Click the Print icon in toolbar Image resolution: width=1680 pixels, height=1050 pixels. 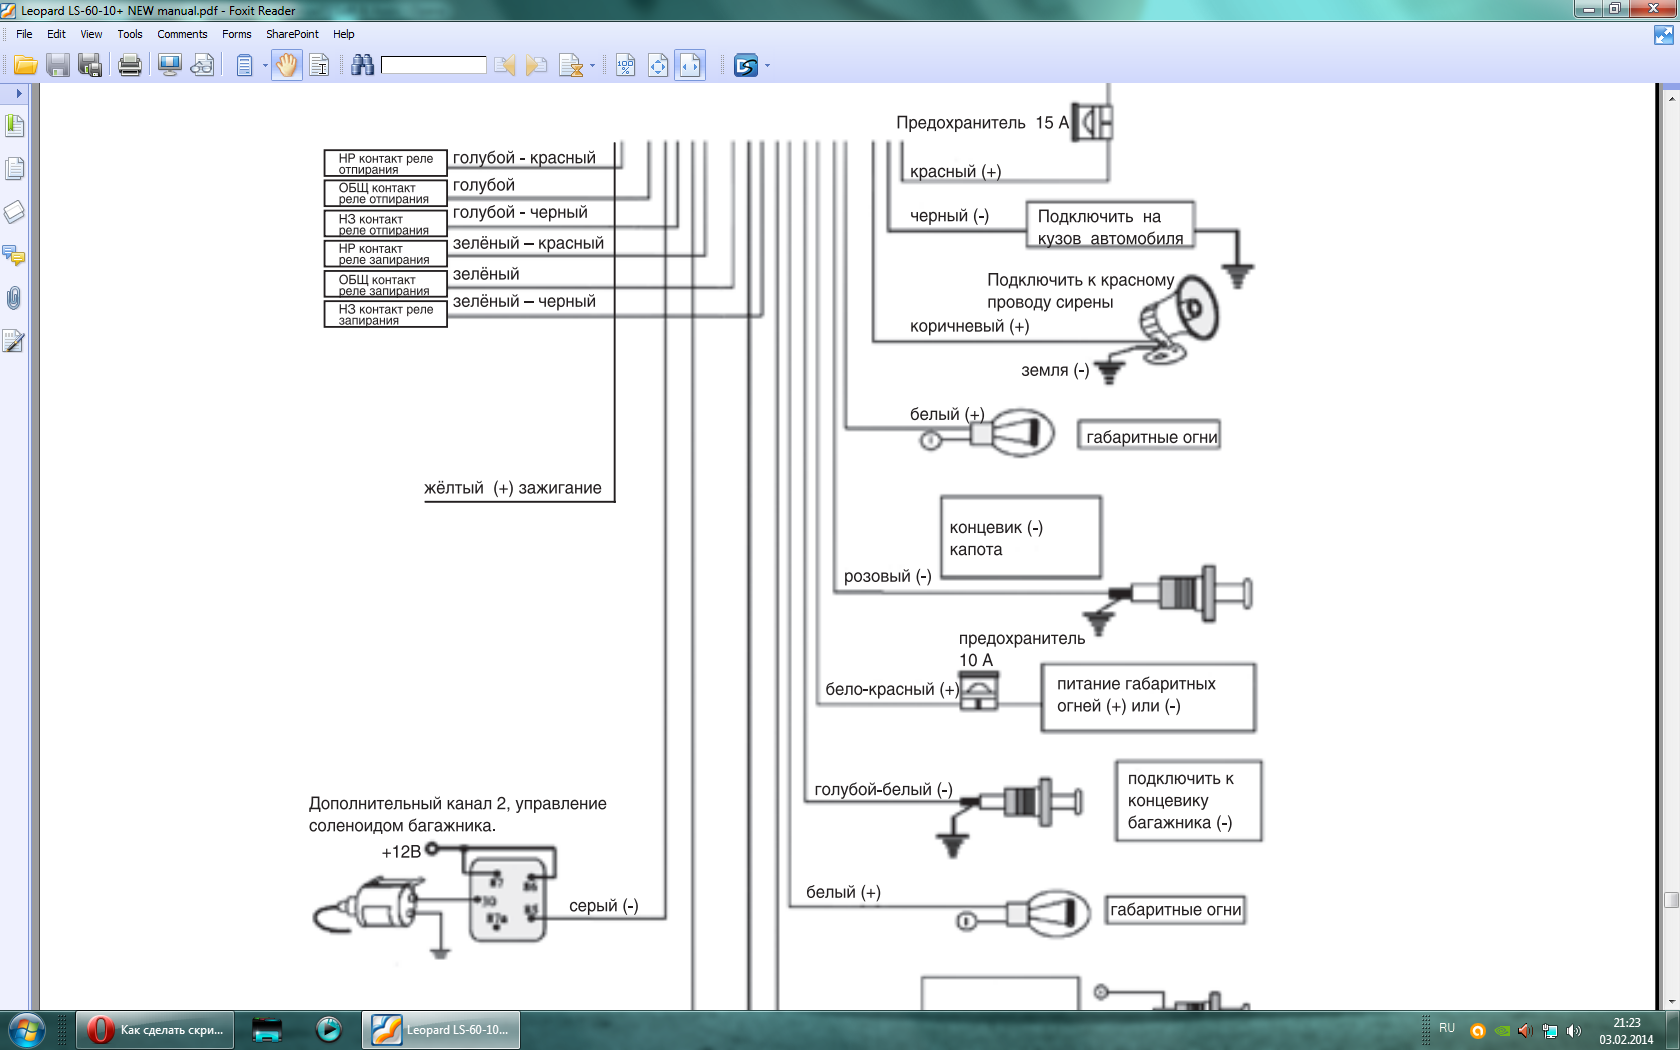pyautogui.click(x=129, y=66)
